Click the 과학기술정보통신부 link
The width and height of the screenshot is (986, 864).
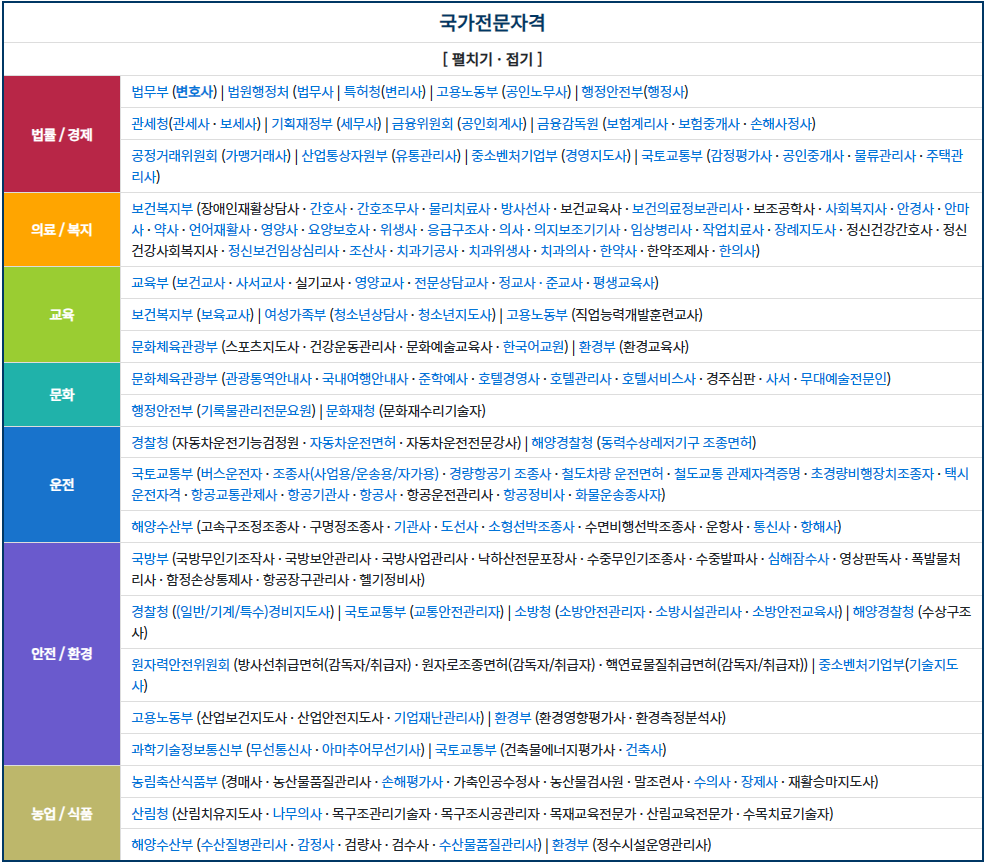click(x=187, y=750)
